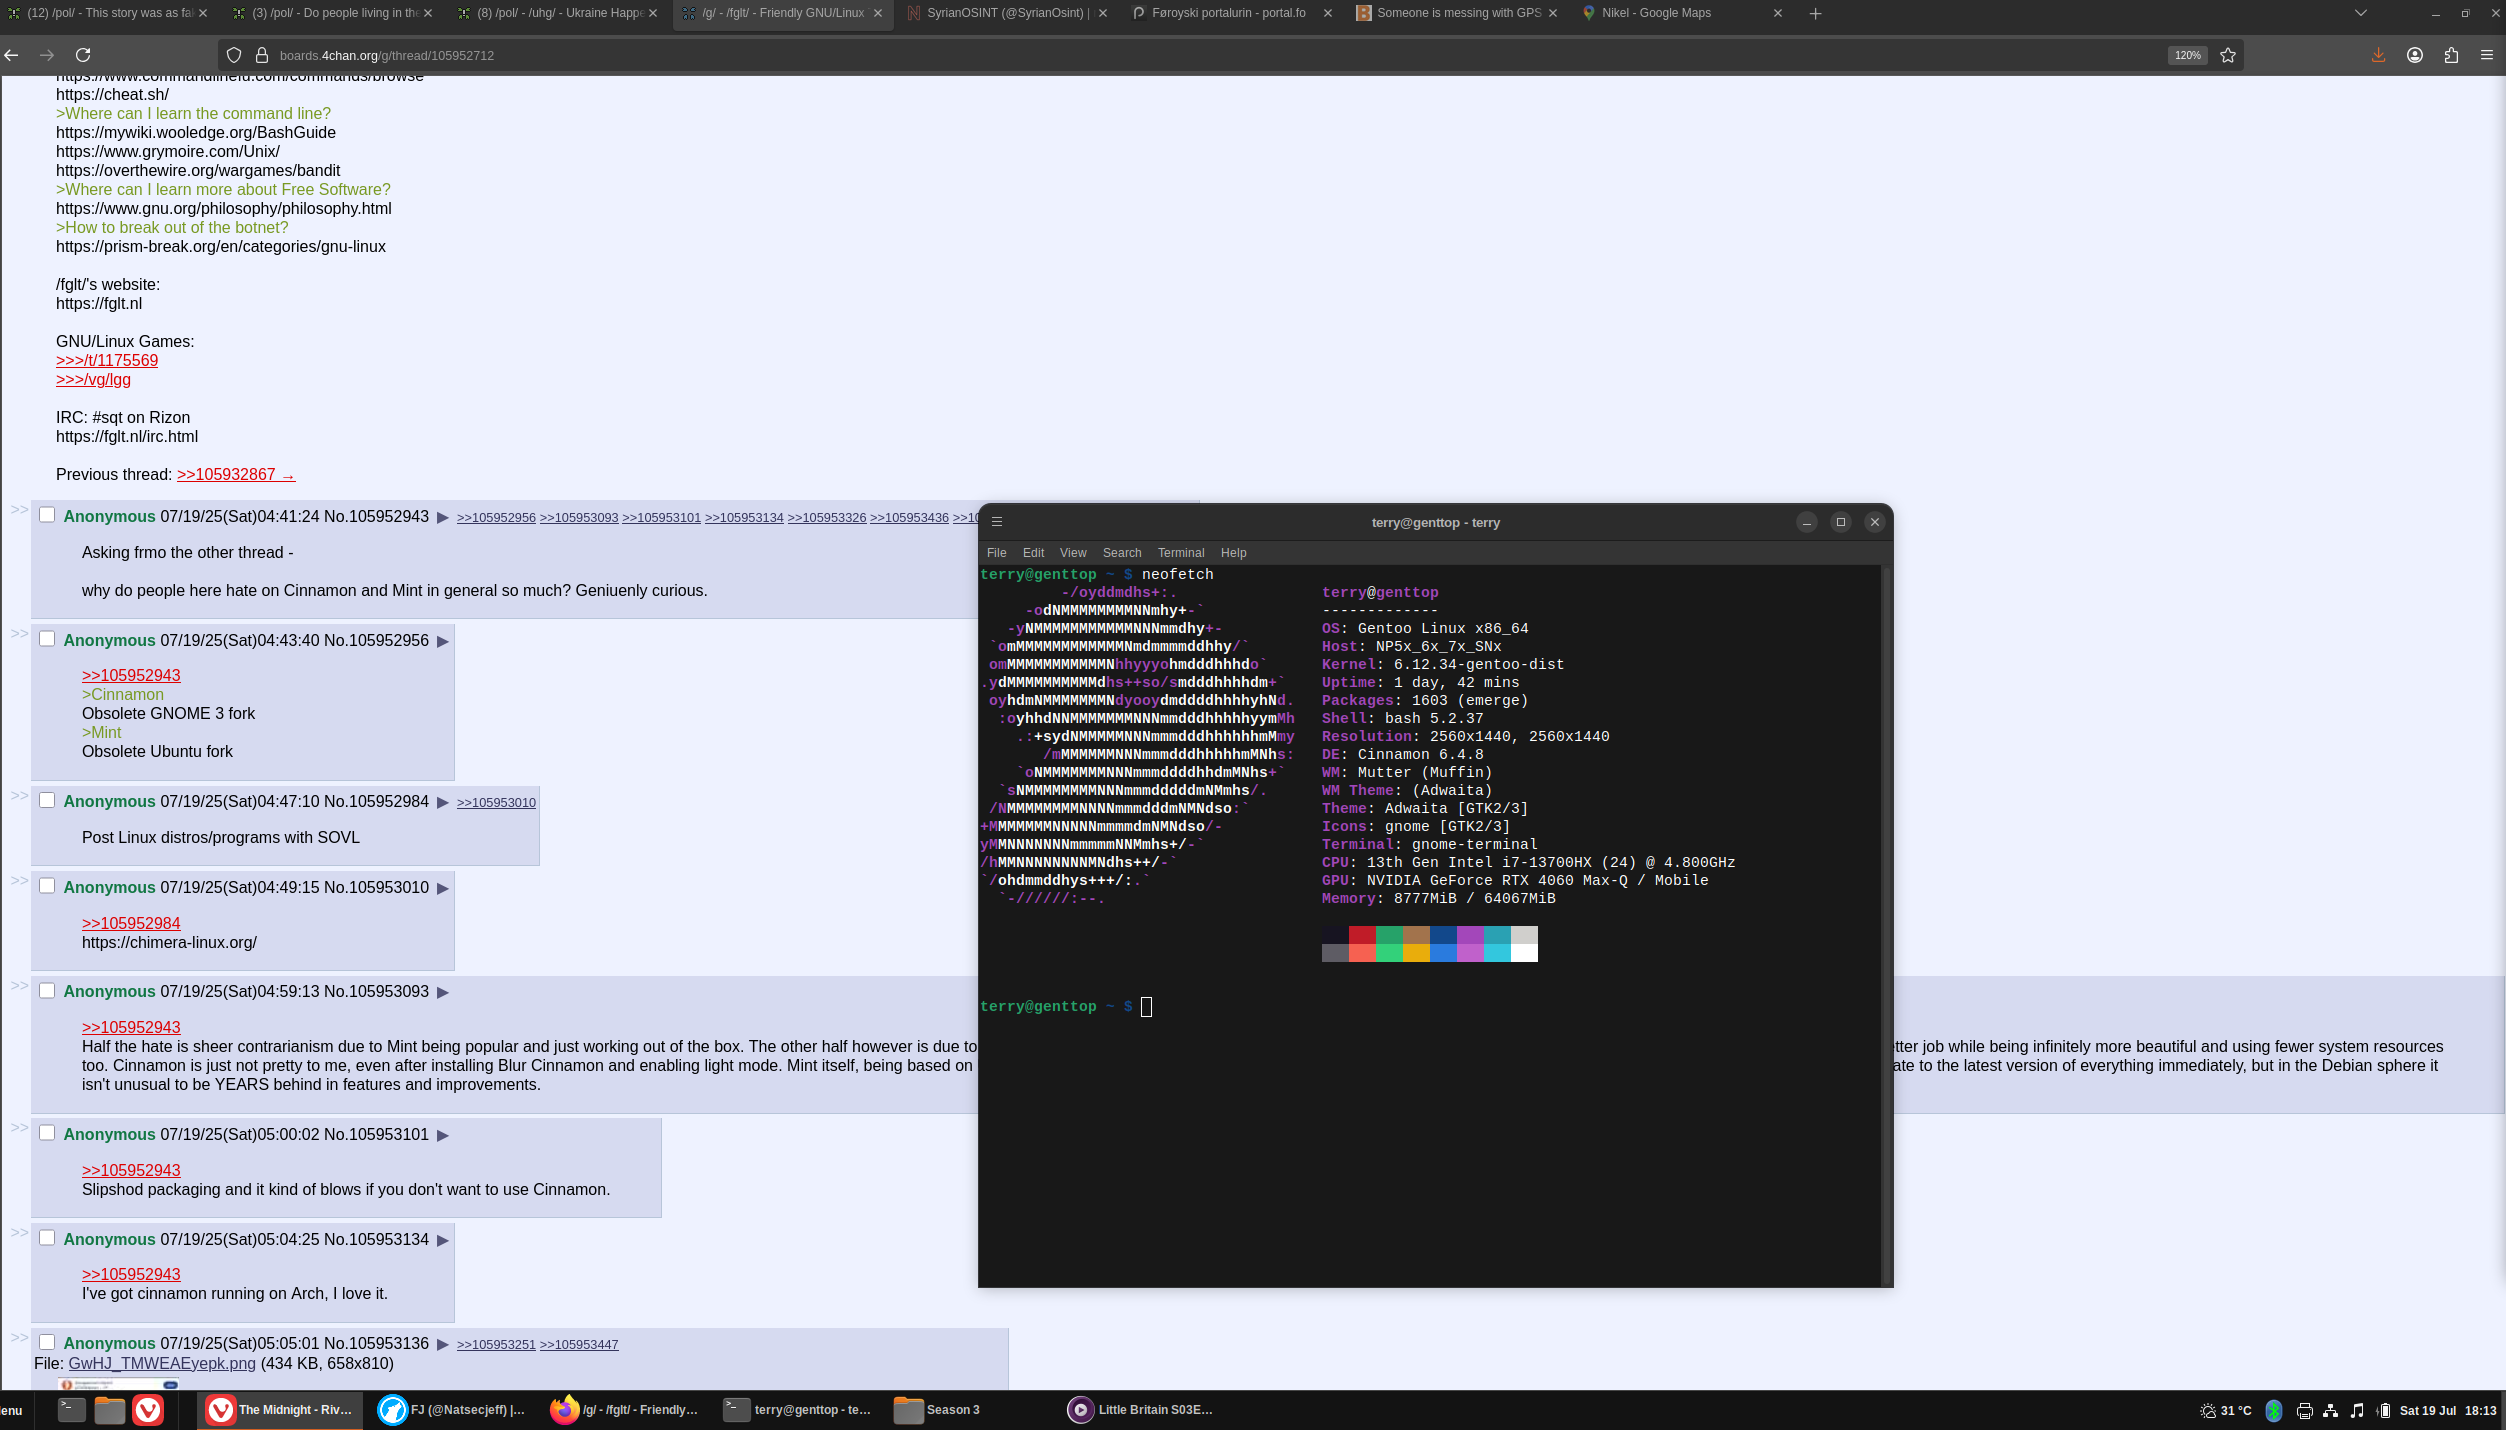Image resolution: width=2506 pixels, height=1430 pixels.
Task: Open post menu arrow for No.105953136
Action: (443, 1344)
